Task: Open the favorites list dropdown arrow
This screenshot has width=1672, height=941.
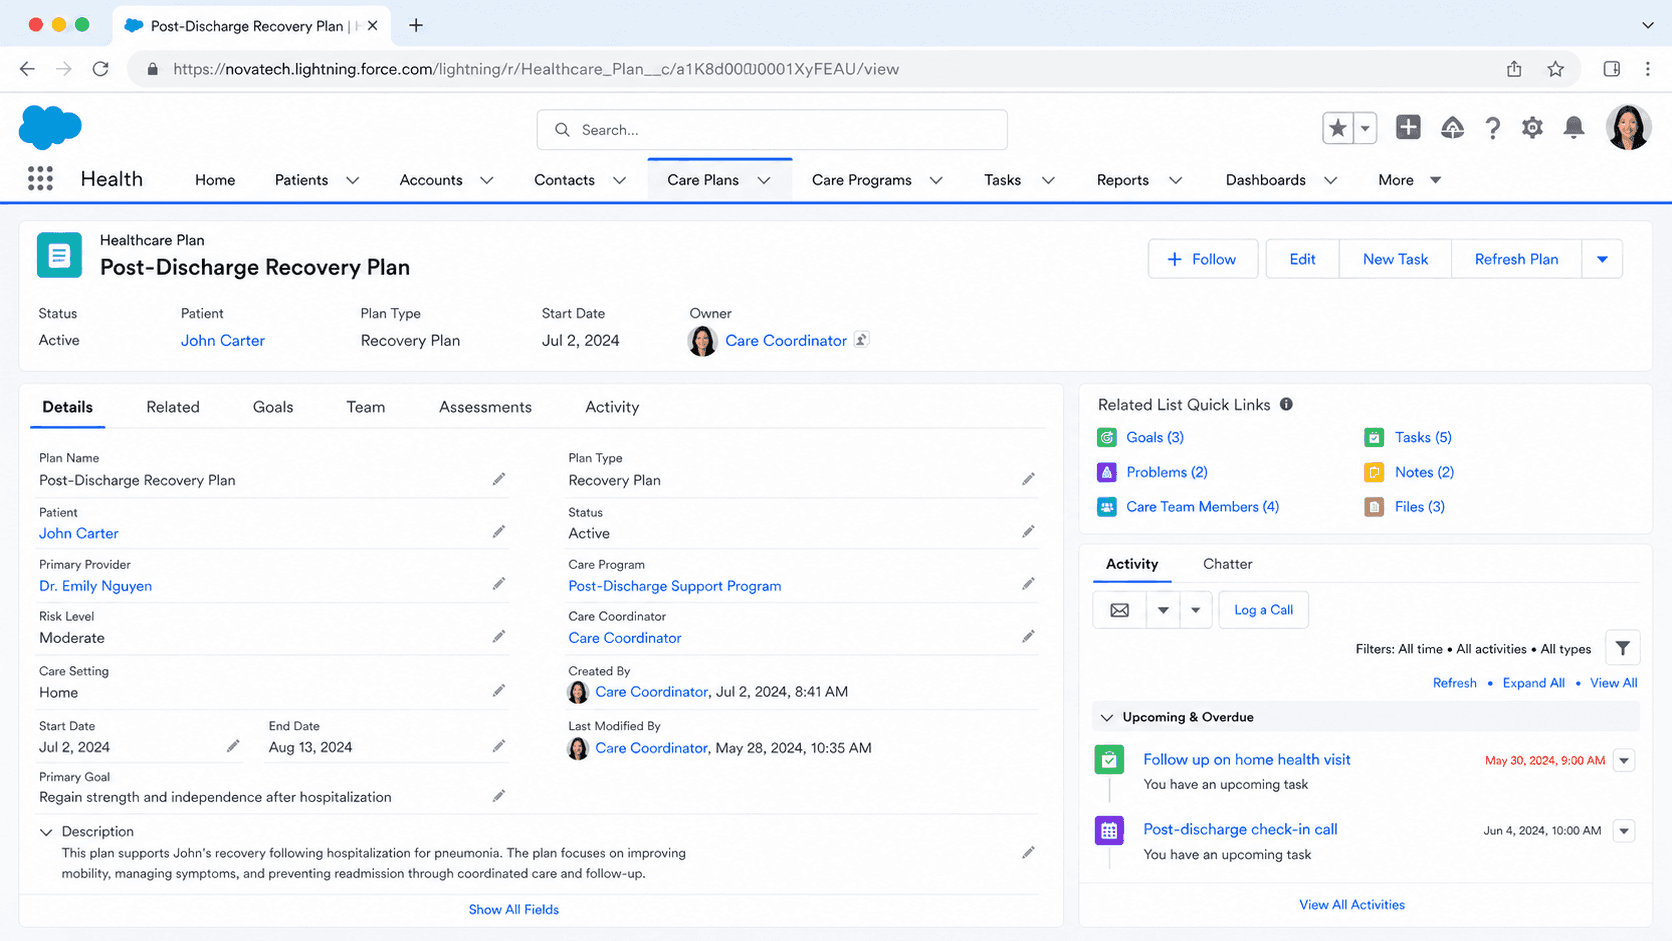Action: pyautogui.click(x=1365, y=128)
